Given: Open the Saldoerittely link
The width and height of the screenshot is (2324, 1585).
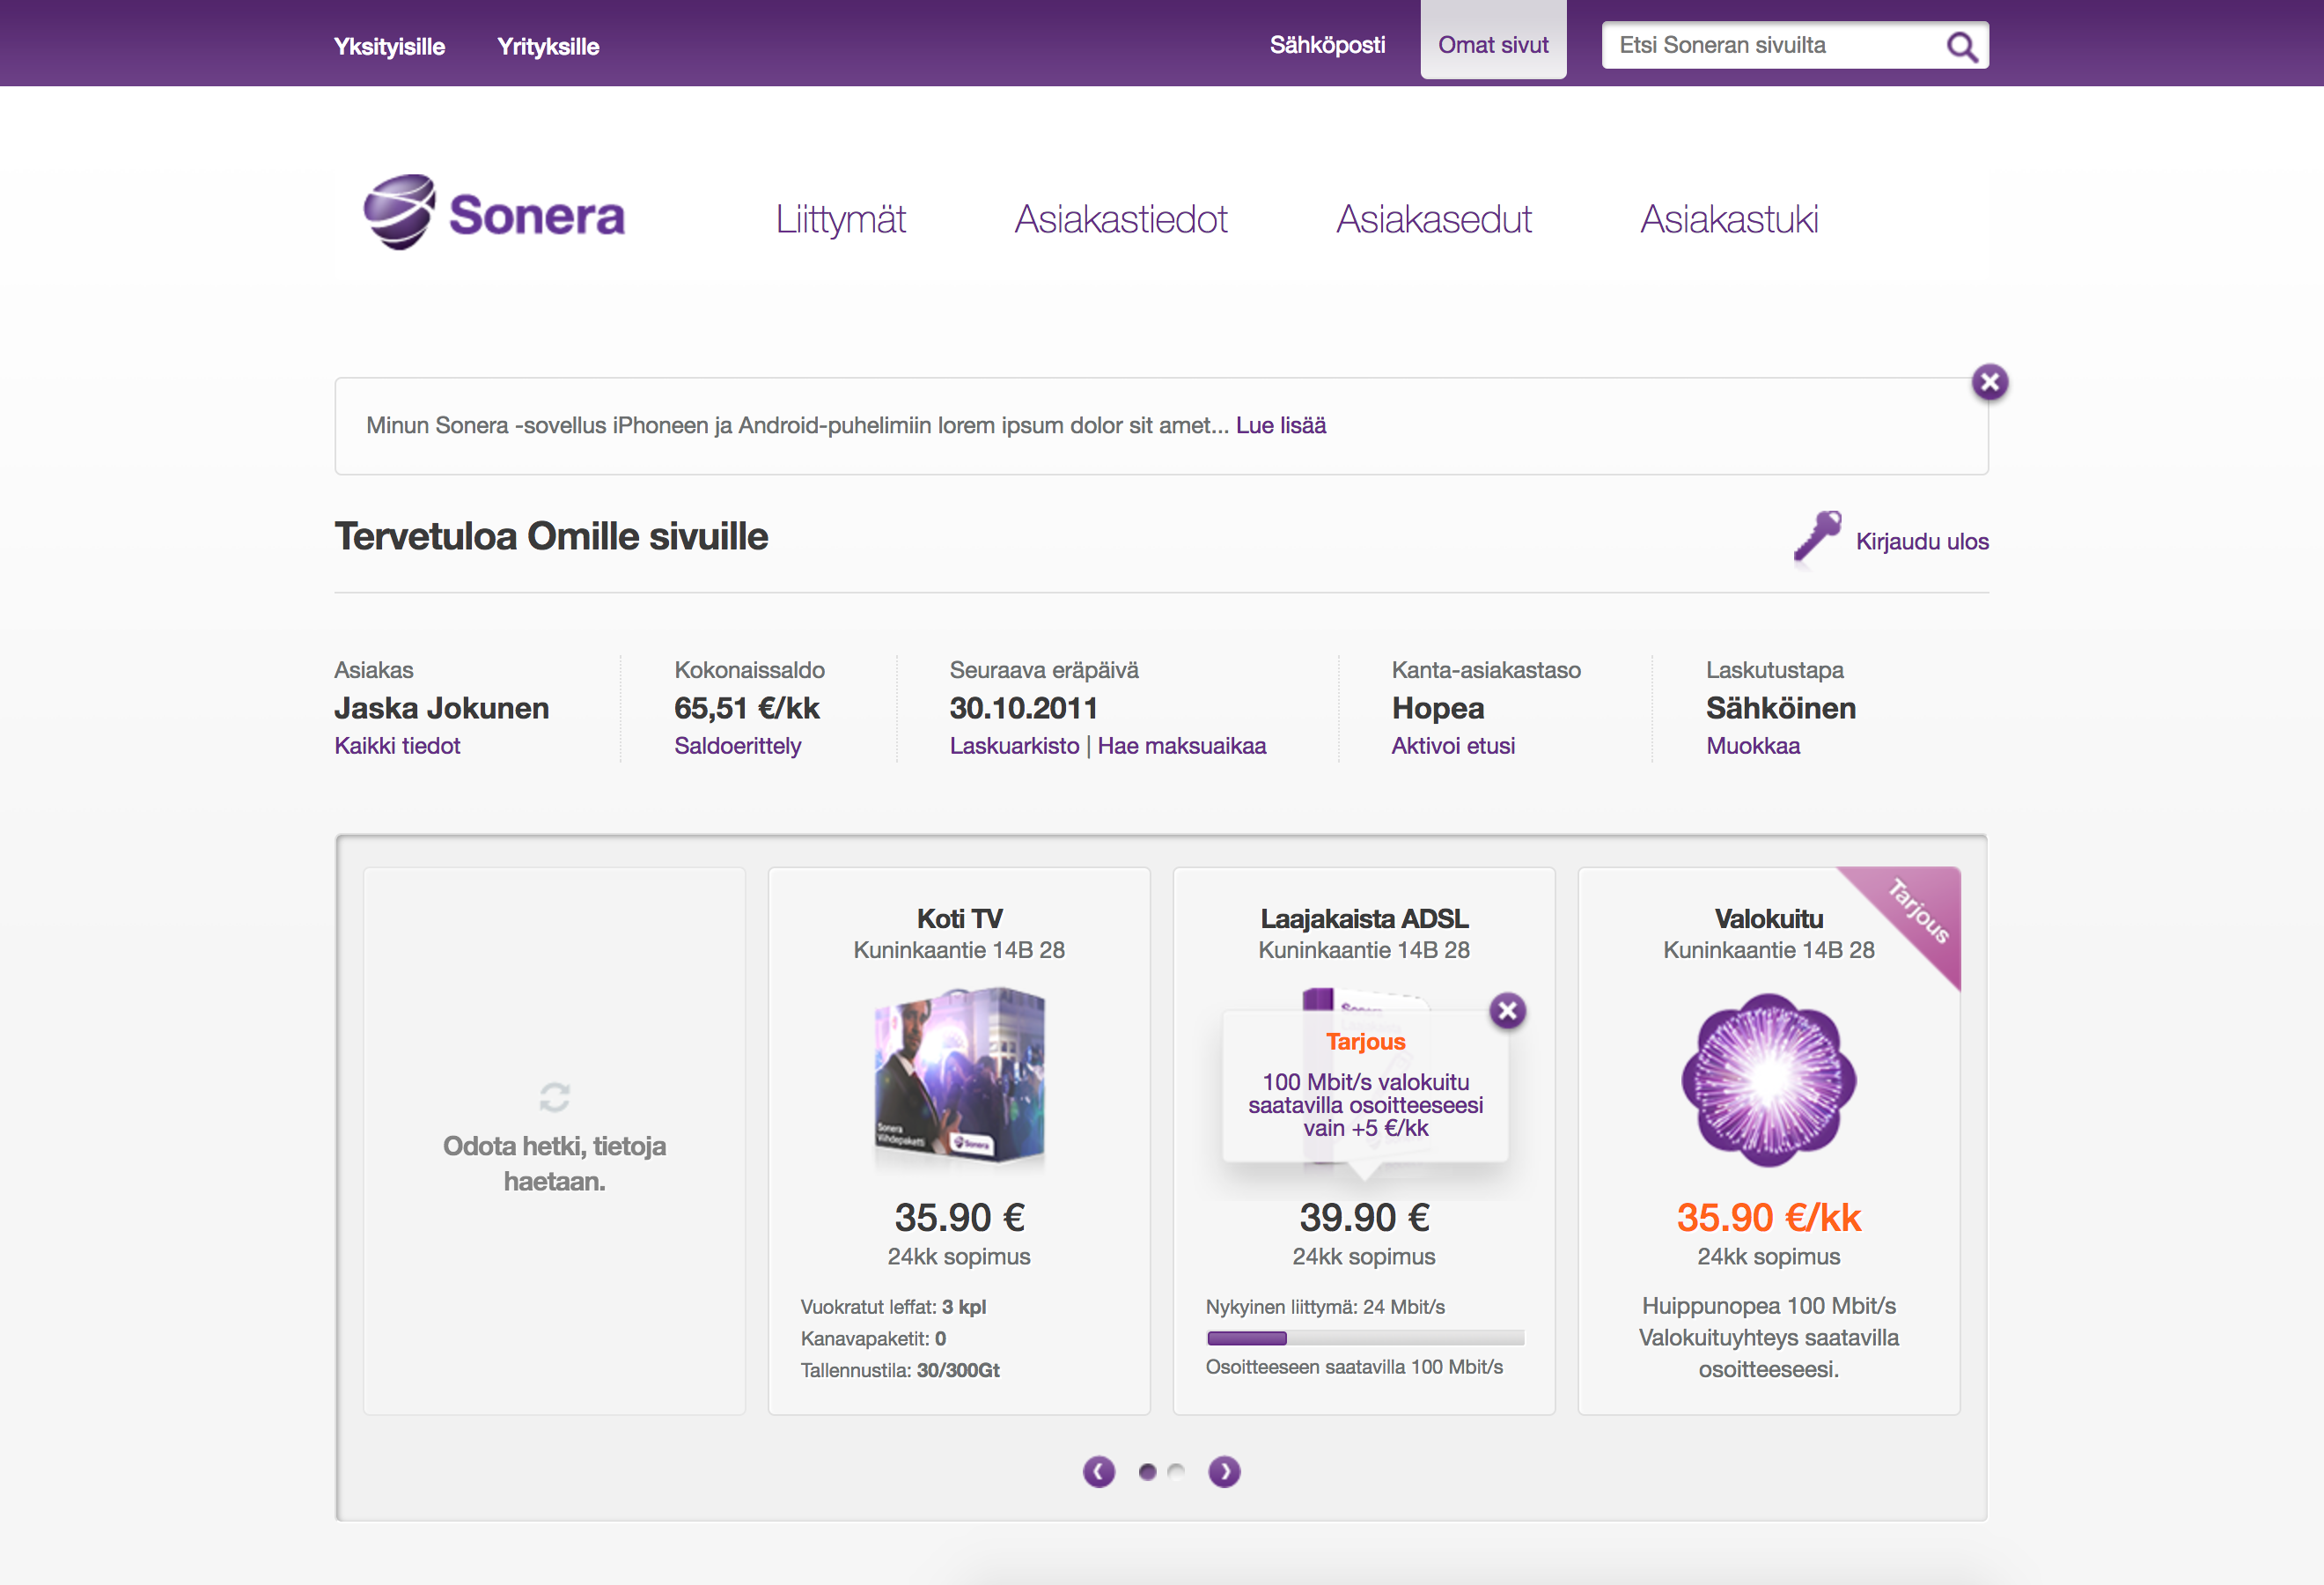Looking at the screenshot, I should 737,746.
